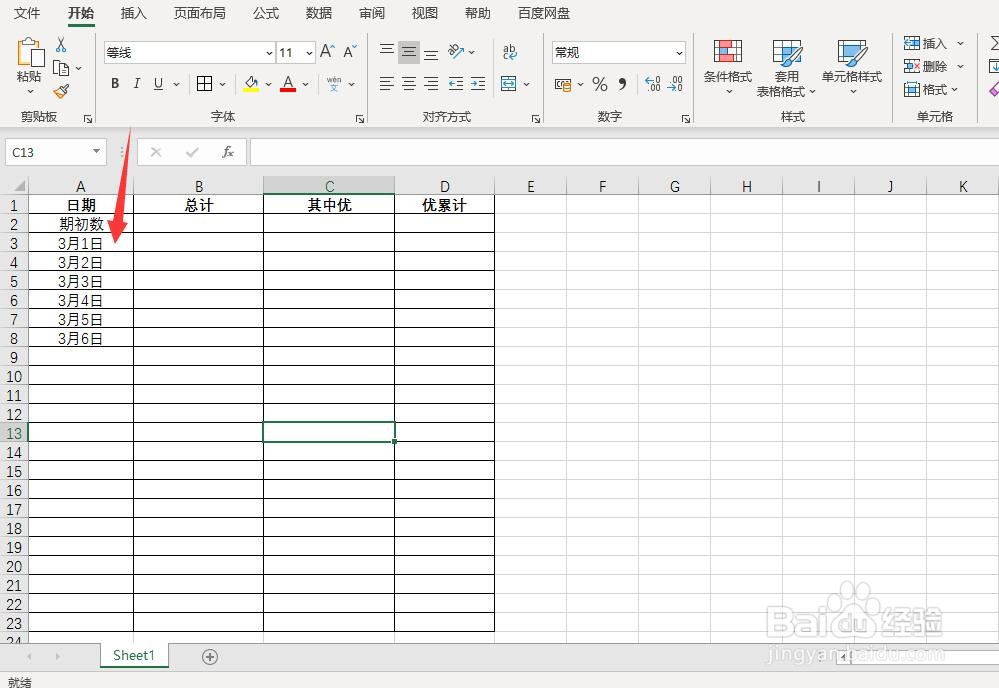Click the 删除 Delete cells button

[934, 66]
